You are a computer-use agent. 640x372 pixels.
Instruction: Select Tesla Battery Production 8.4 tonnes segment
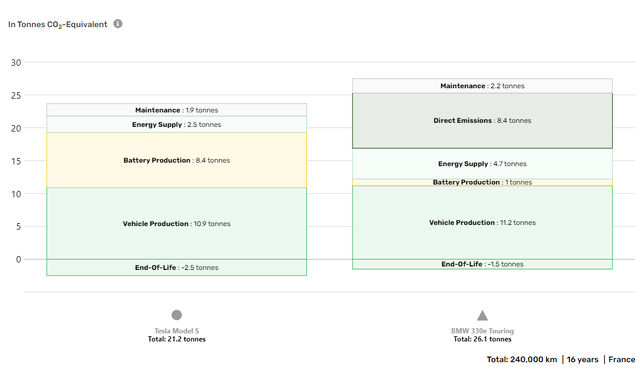pos(176,160)
